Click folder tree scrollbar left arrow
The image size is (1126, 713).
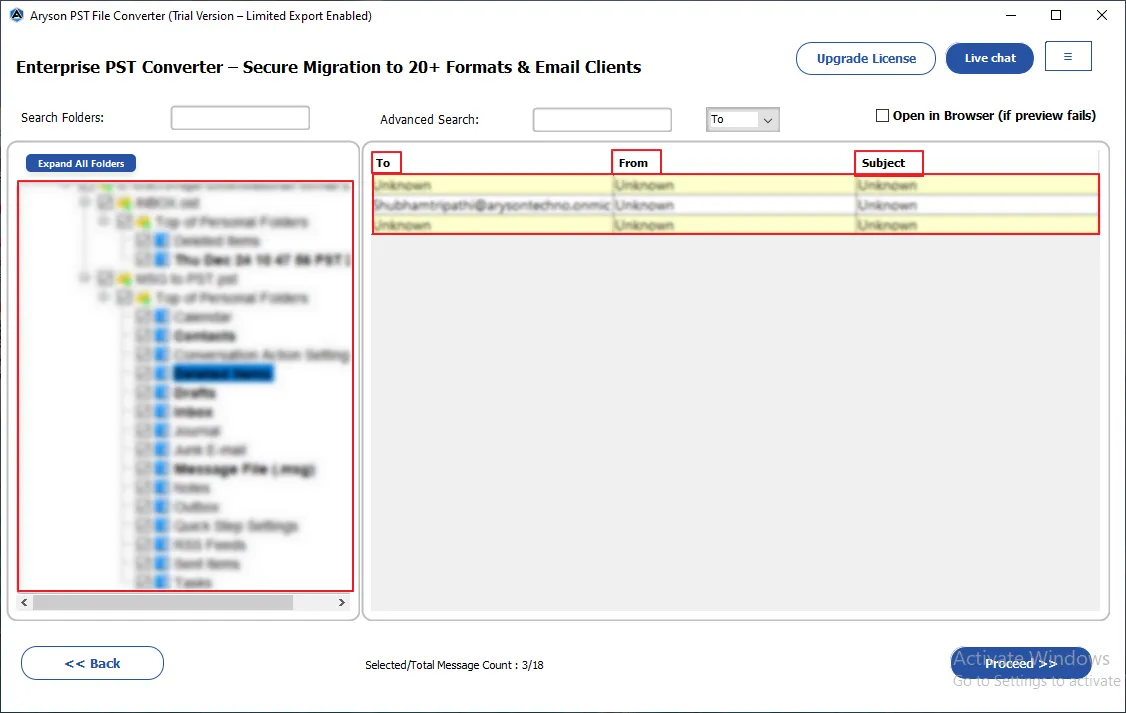(24, 602)
